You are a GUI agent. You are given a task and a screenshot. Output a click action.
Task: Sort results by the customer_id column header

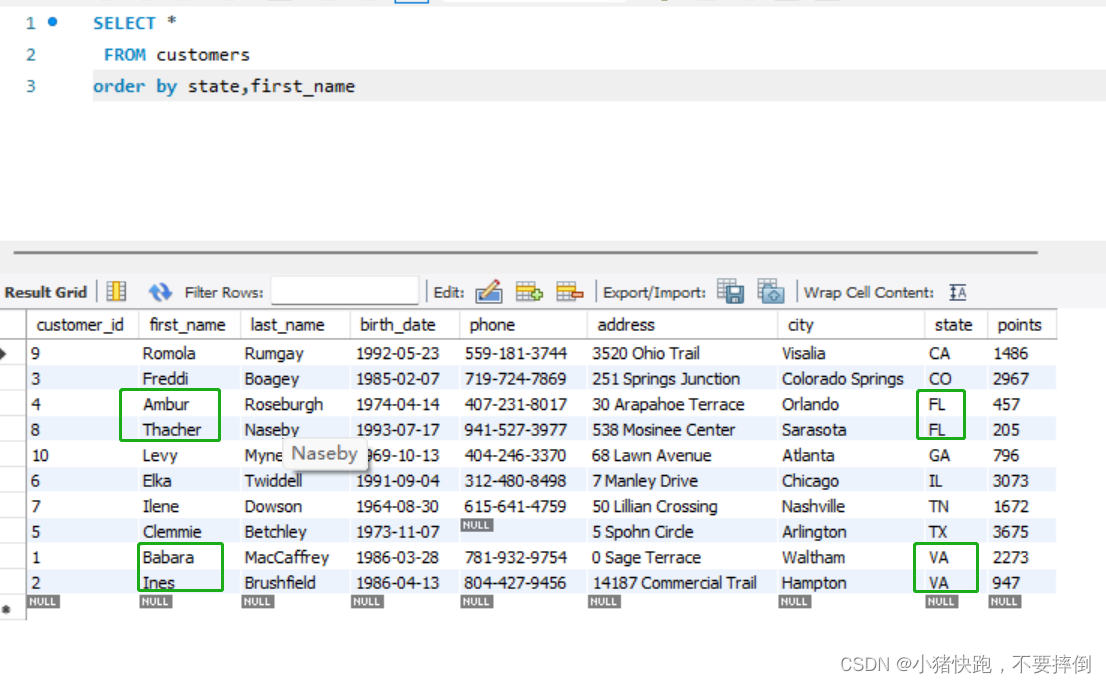coord(83,324)
